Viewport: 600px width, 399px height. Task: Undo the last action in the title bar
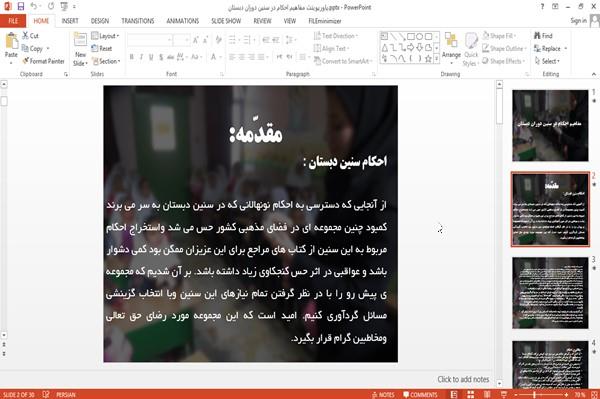pos(34,7)
